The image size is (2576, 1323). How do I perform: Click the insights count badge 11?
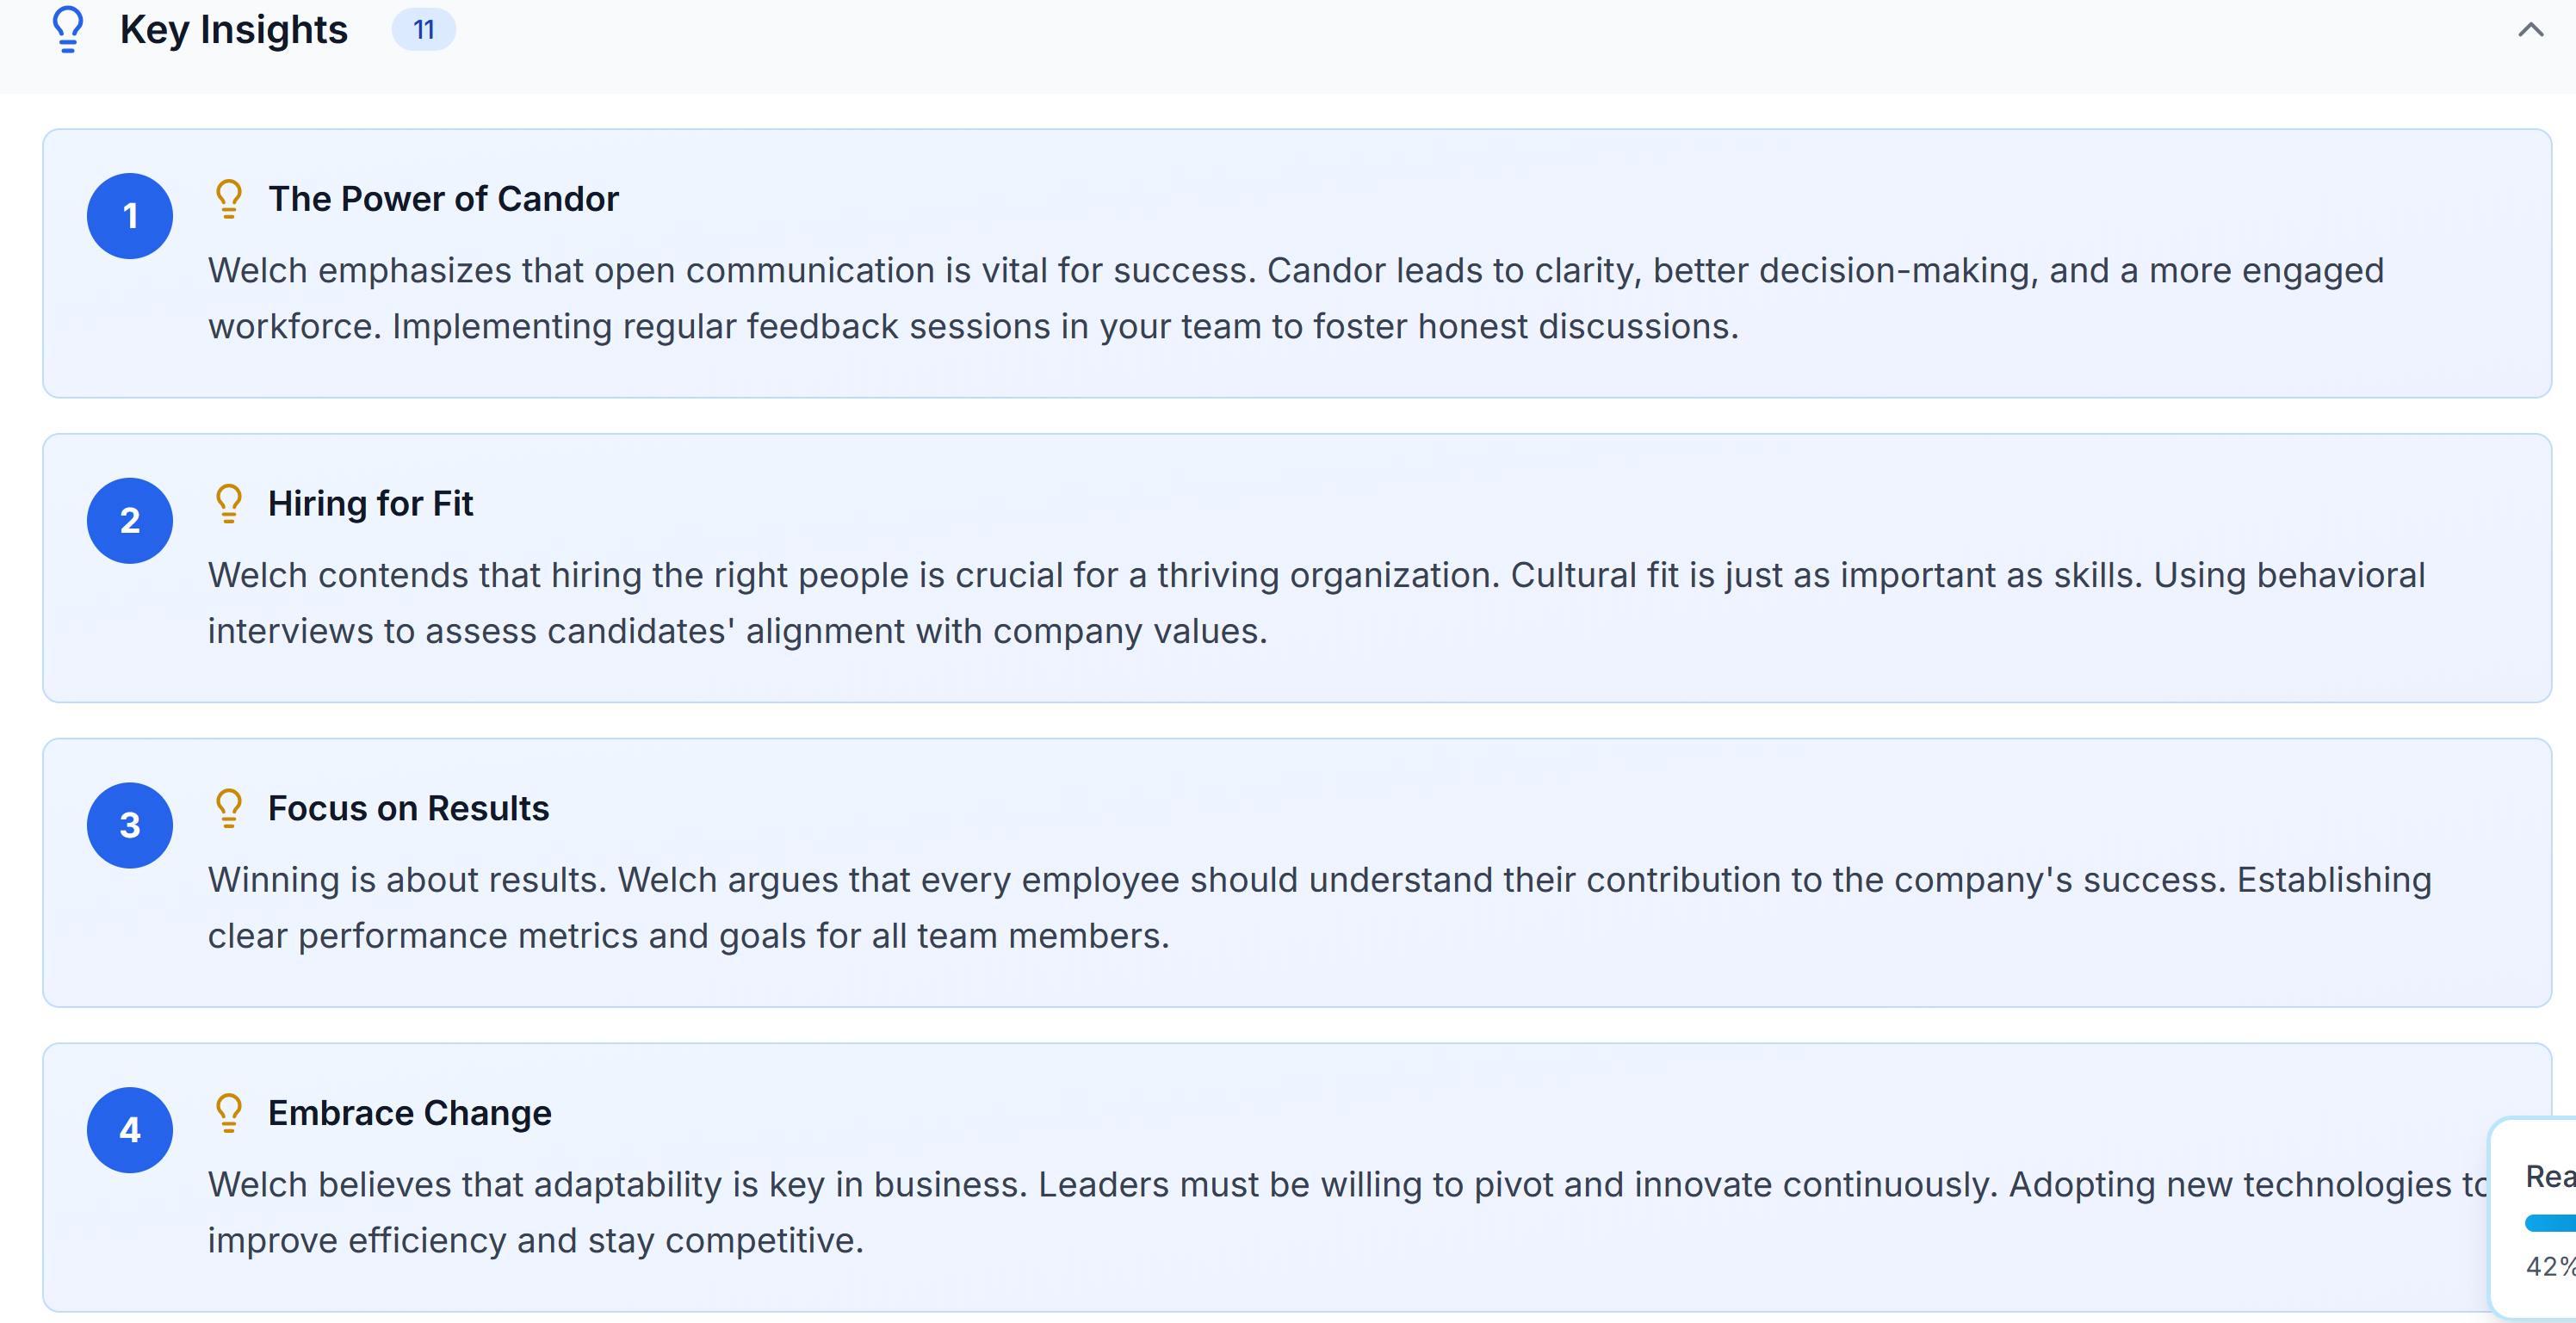tap(423, 30)
